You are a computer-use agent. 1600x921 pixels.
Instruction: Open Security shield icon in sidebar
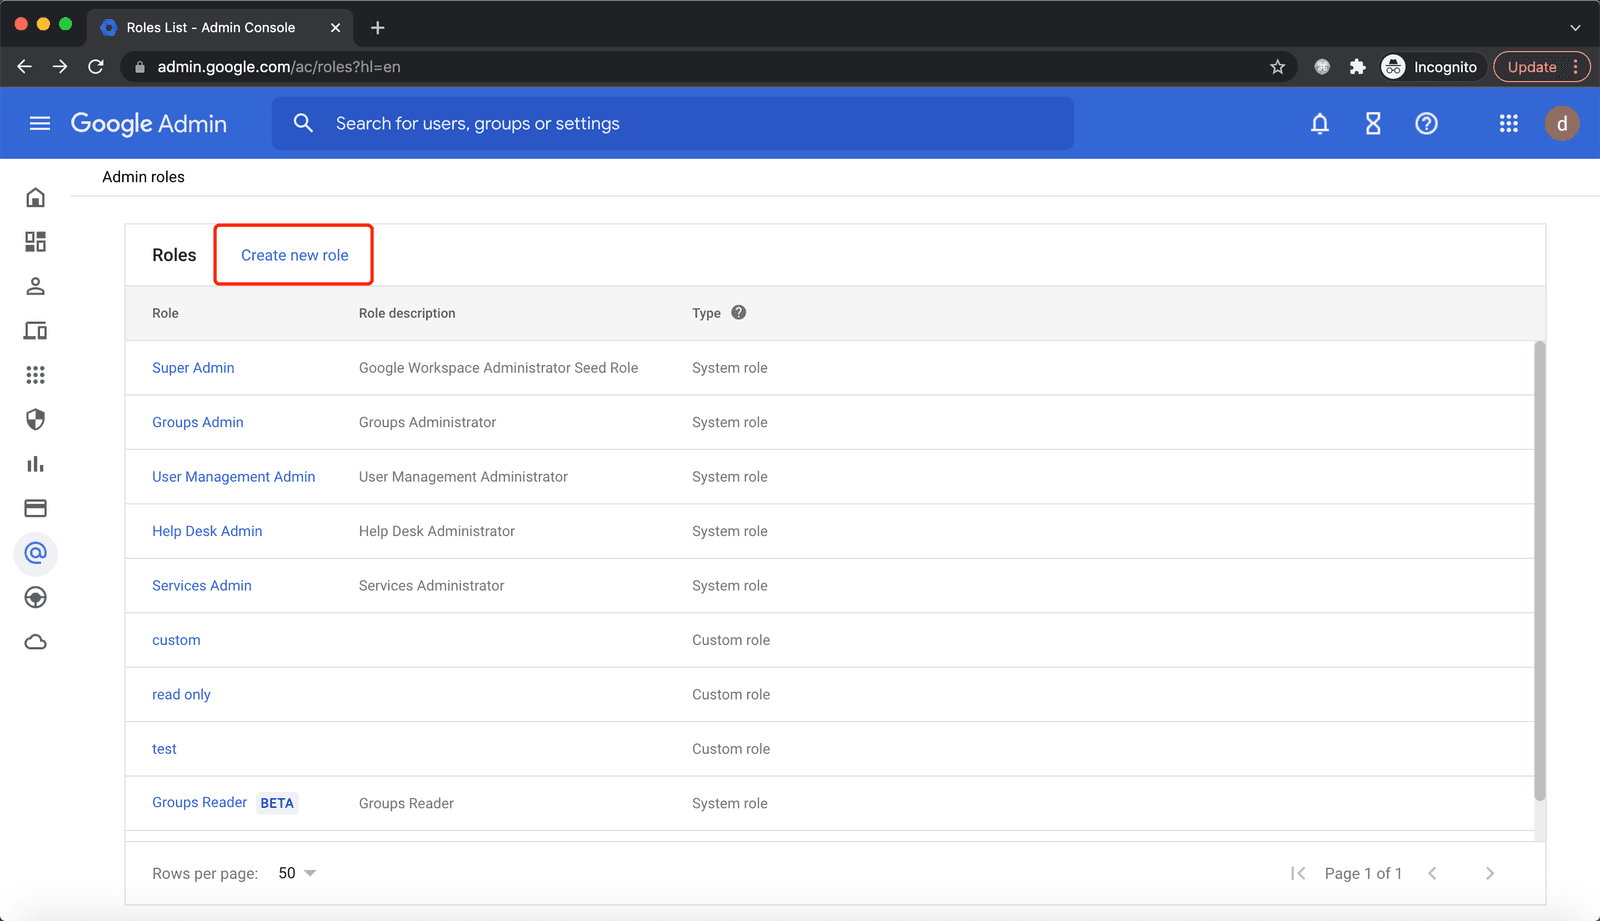coord(35,420)
